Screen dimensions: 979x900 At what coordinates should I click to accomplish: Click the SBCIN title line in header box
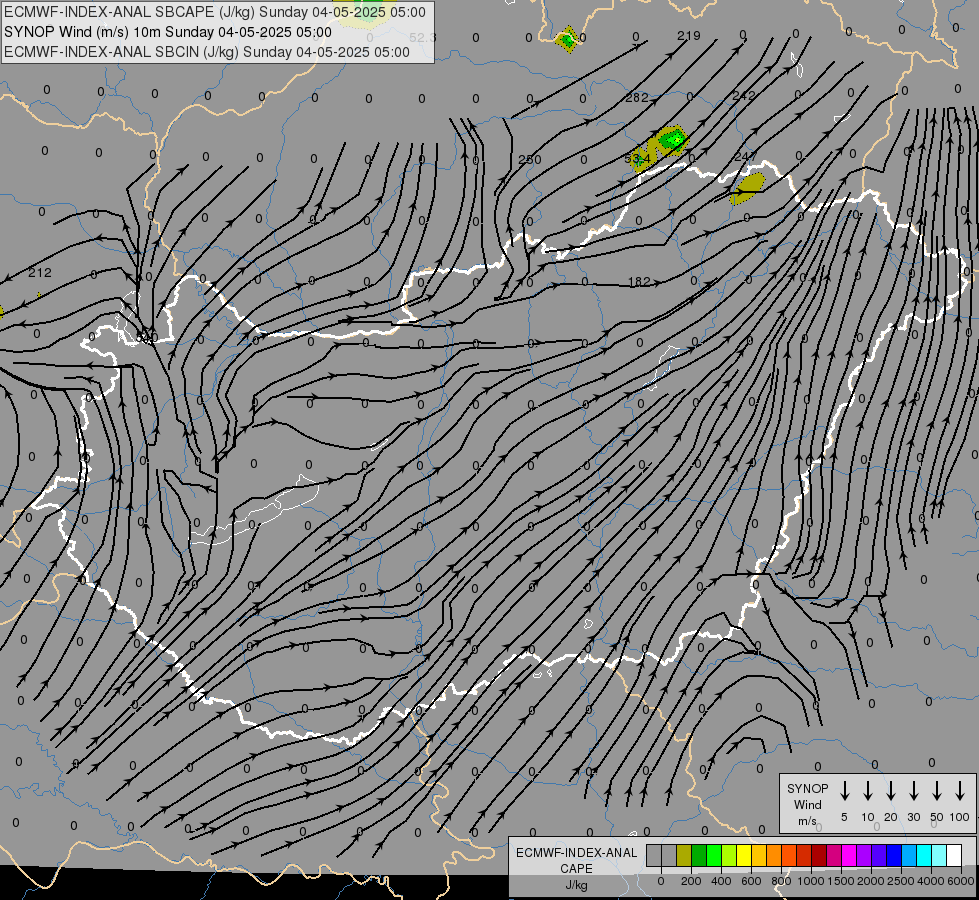coord(207,52)
